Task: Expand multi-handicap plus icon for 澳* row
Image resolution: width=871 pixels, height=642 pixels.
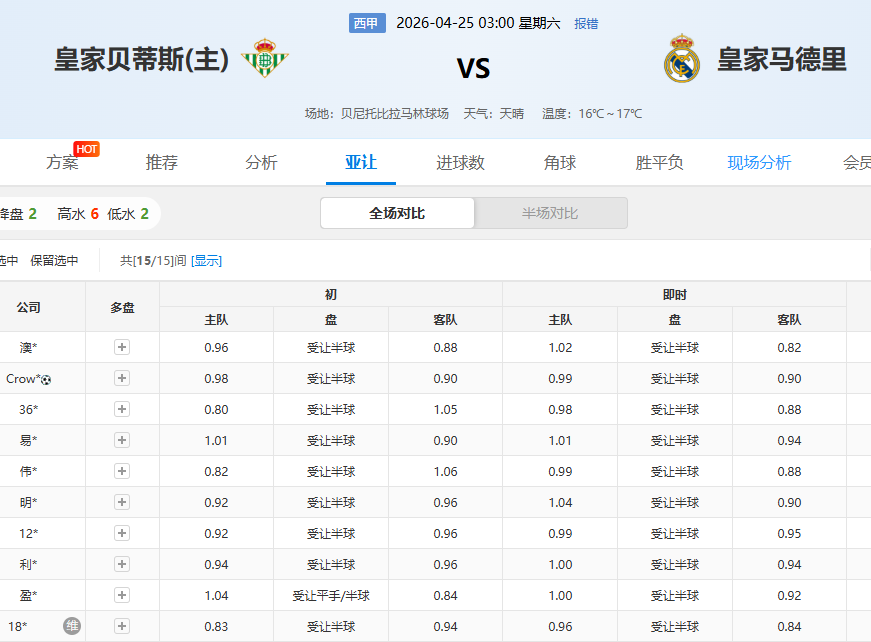Action: (122, 348)
